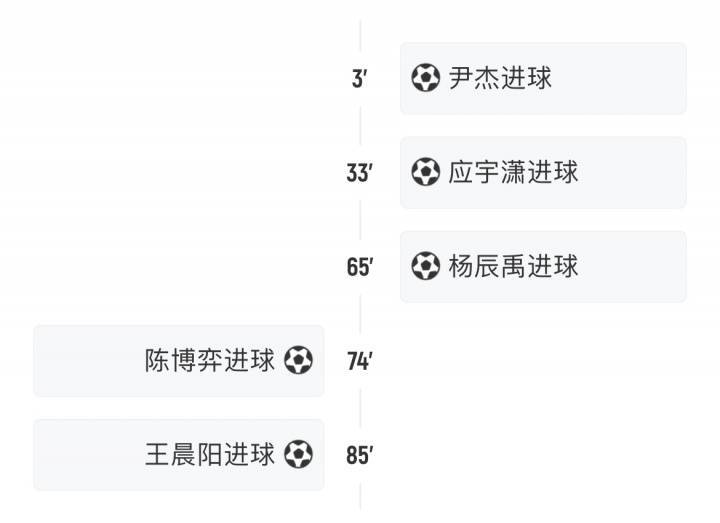This screenshot has height=523, width=720.
Task: Click empty left area of 陈博弈 goal card
Action: tap(87, 360)
